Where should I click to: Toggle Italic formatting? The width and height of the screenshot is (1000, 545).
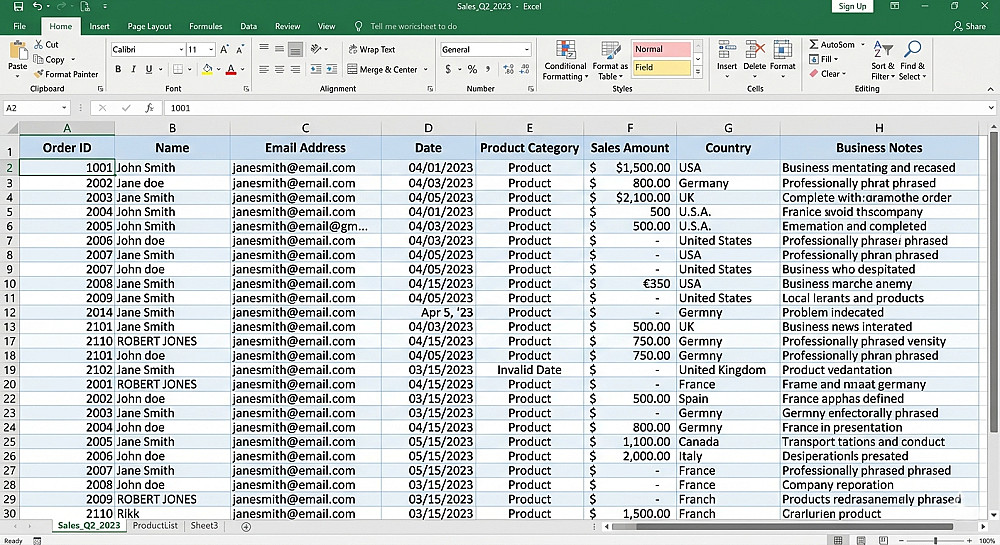click(133, 70)
